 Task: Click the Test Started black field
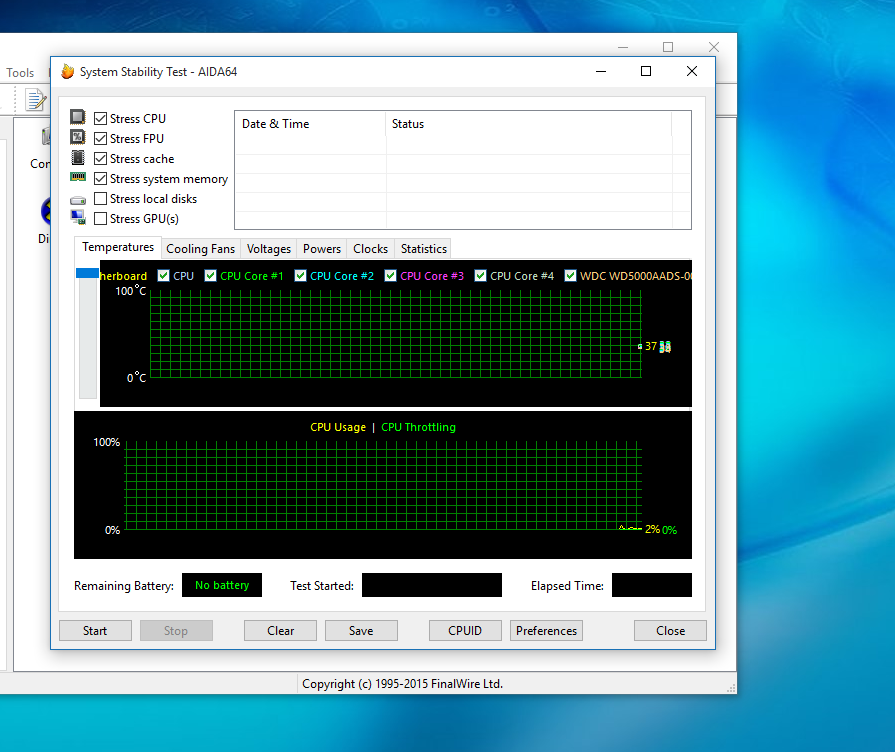click(x=432, y=585)
